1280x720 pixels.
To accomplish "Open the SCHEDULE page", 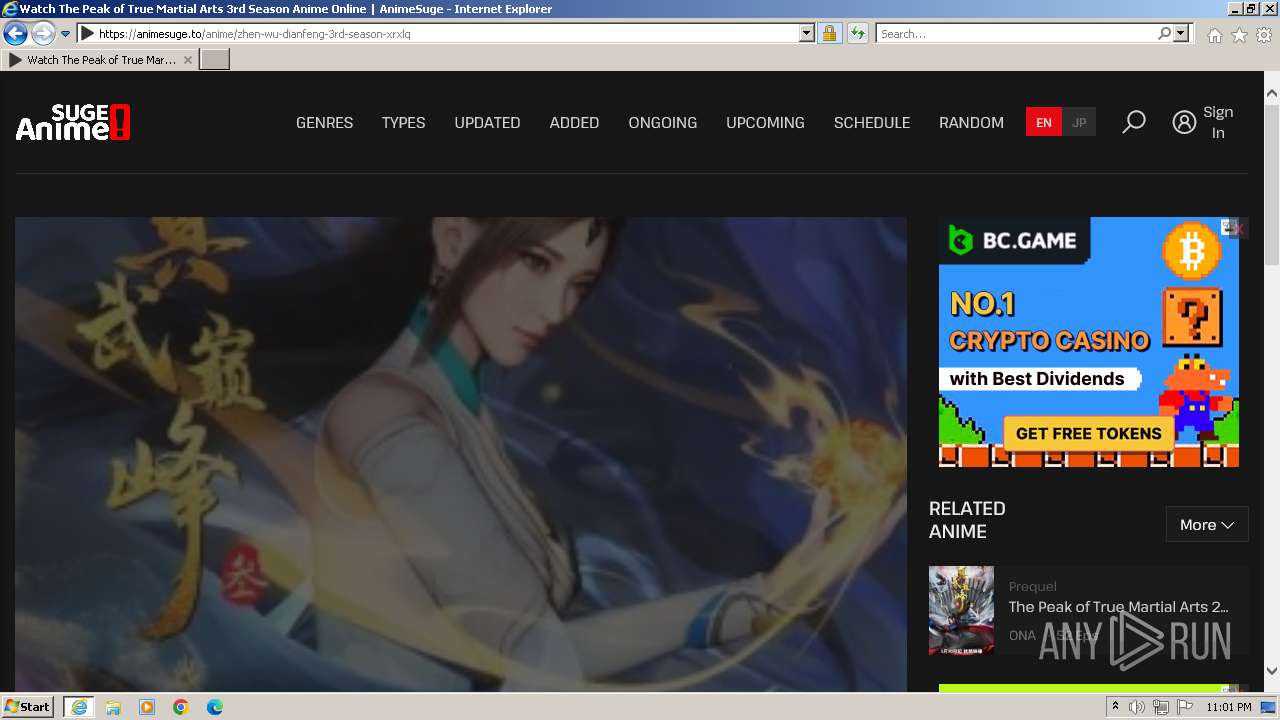I will 872,123.
